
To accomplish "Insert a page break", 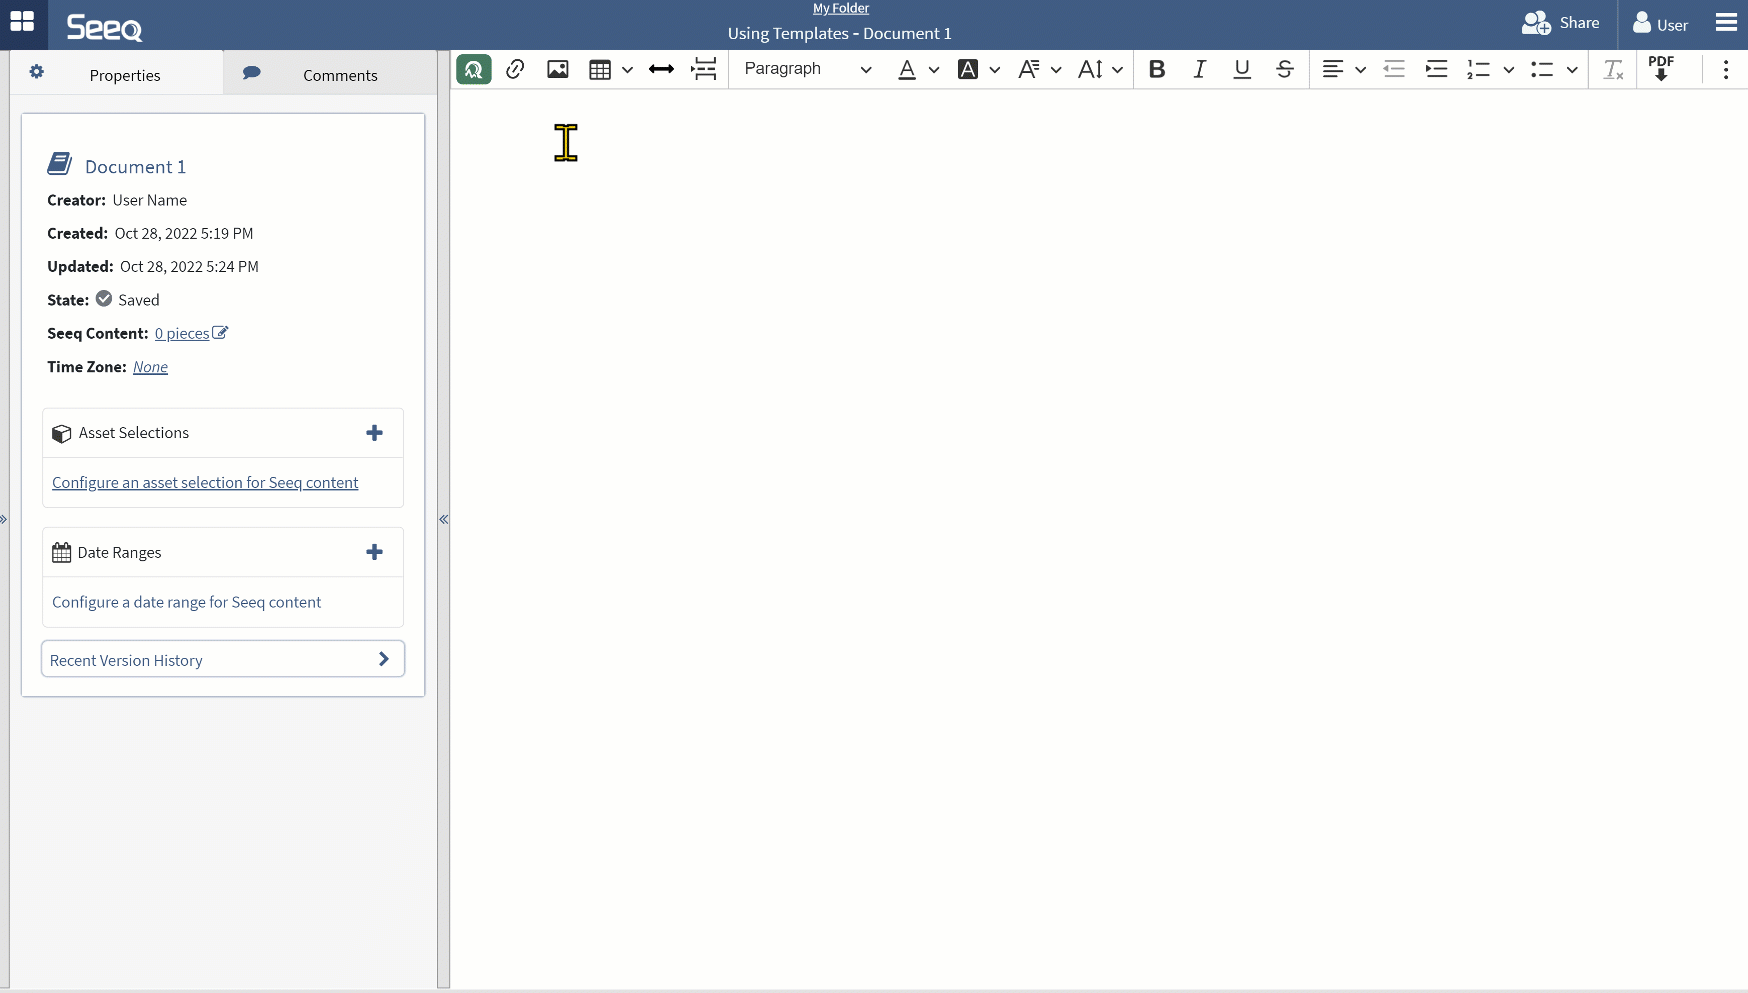I will coord(705,69).
